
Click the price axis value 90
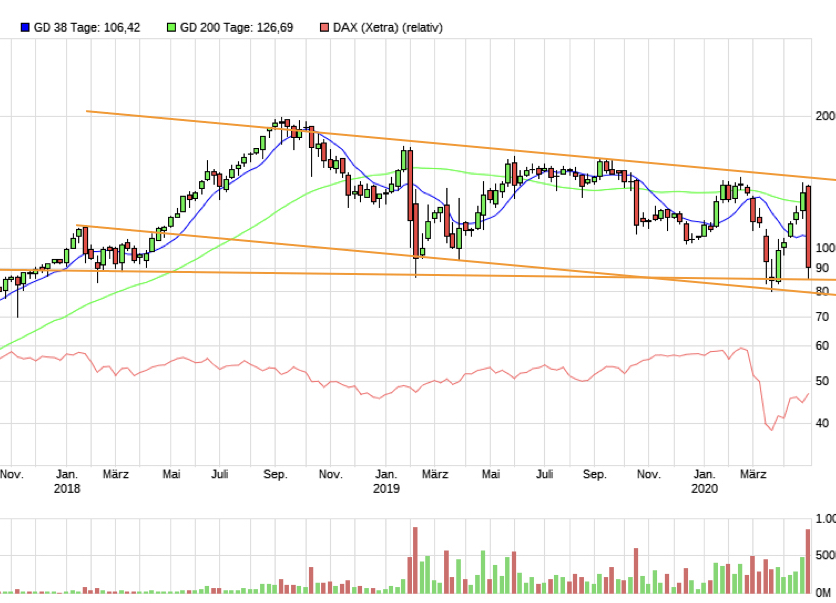click(822, 268)
